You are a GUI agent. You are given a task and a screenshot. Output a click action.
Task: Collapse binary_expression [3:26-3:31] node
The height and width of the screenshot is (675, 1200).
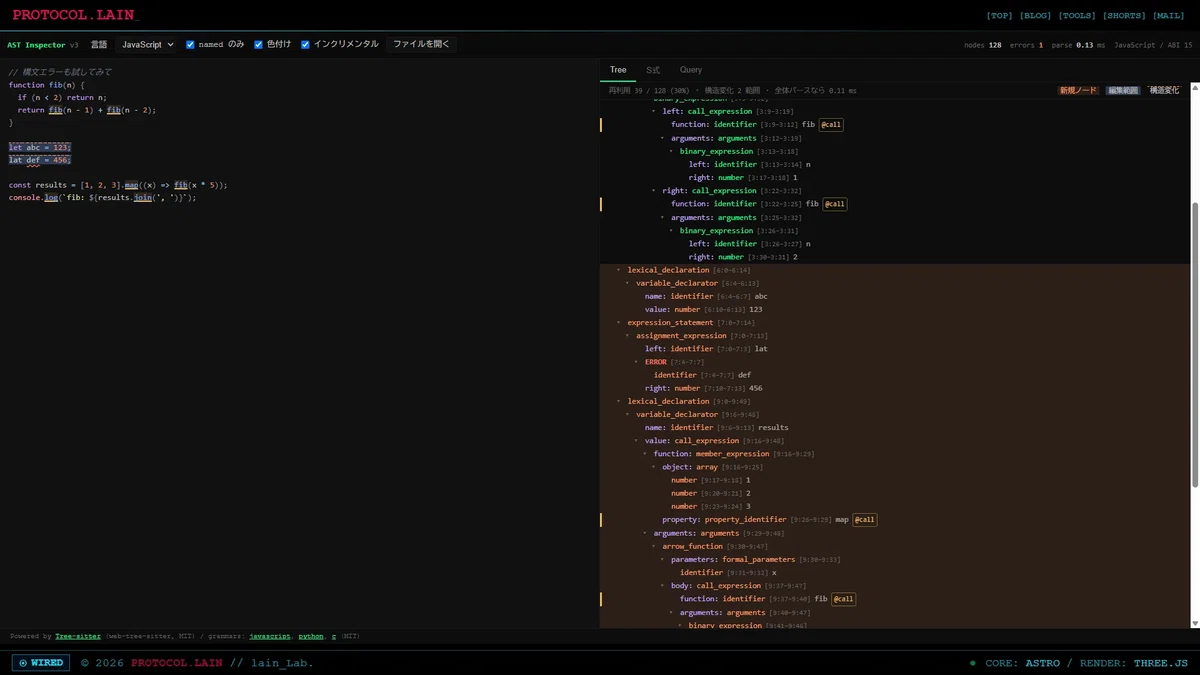(x=672, y=230)
